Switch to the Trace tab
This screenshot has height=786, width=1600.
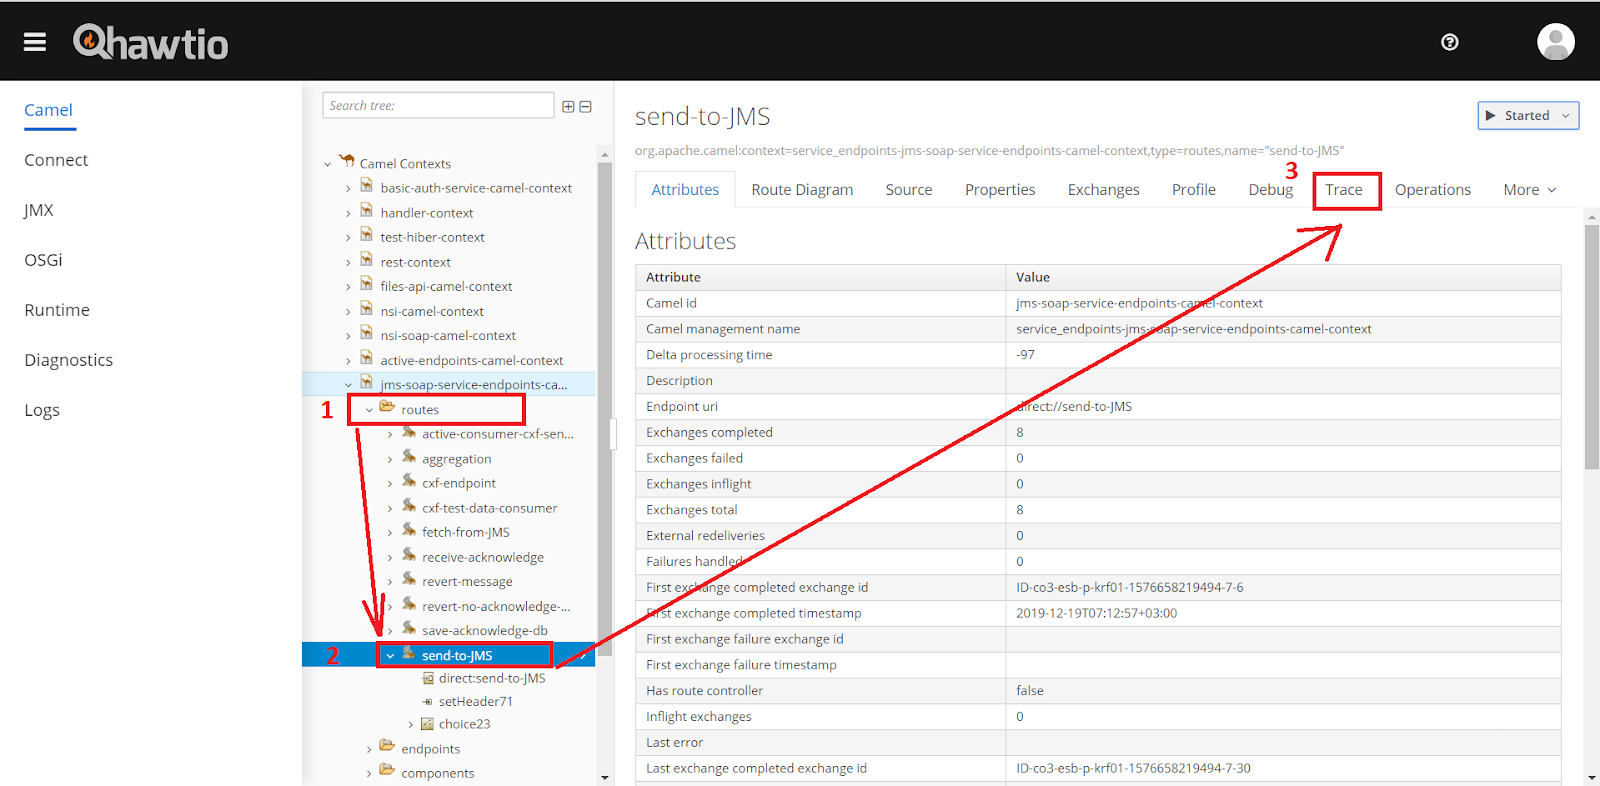(x=1344, y=190)
